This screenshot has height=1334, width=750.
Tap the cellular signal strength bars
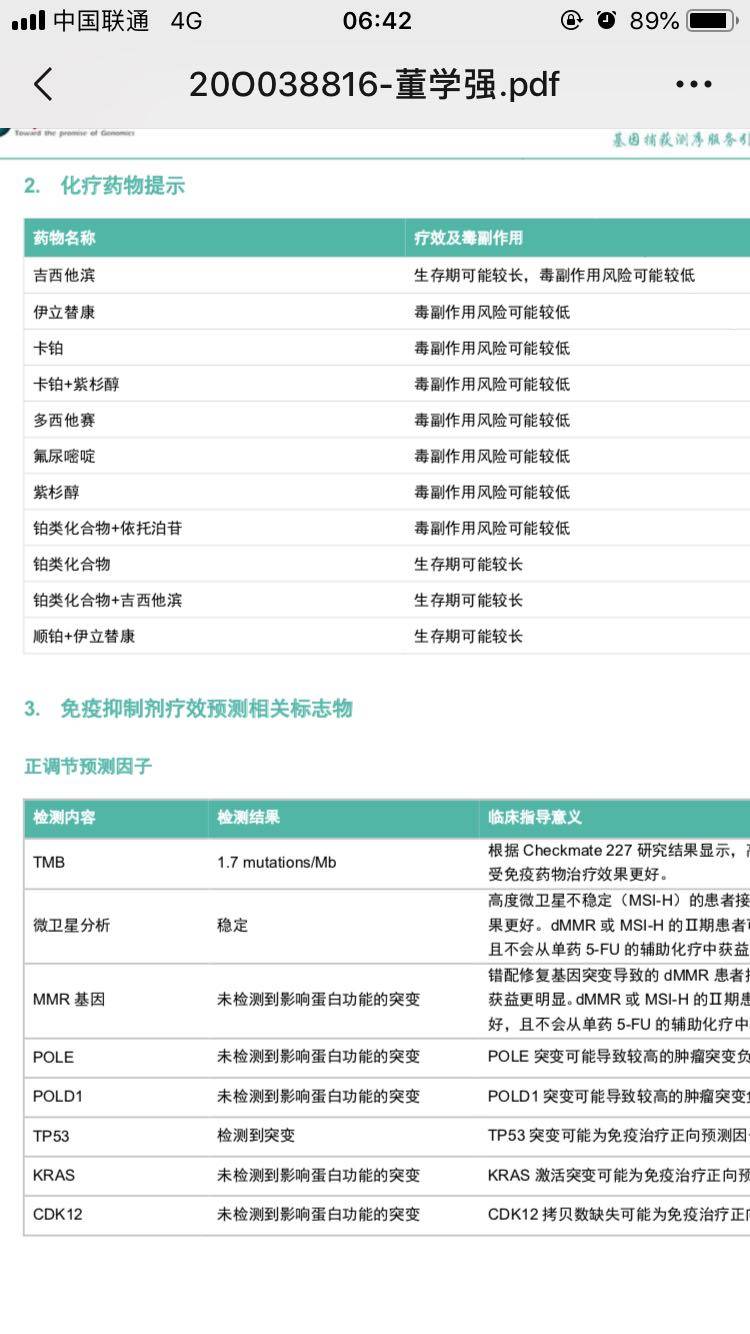29,21
